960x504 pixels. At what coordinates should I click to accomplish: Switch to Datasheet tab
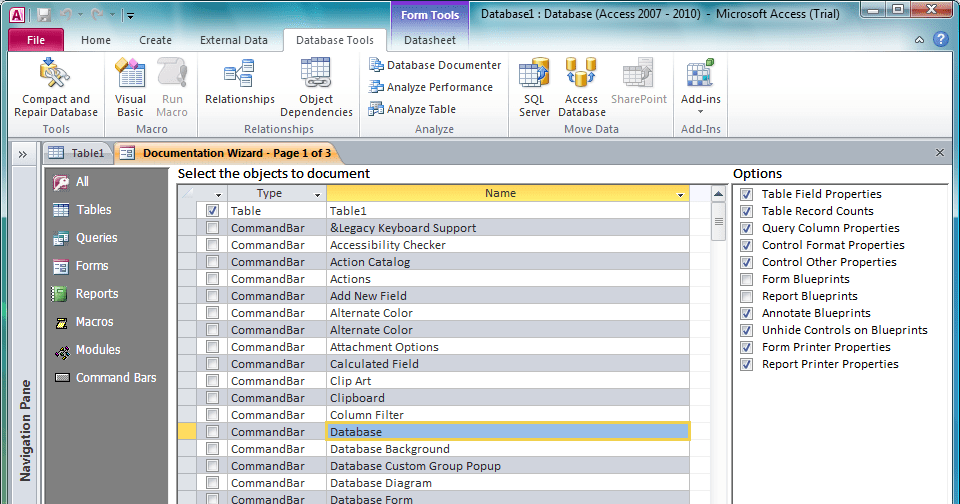point(430,40)
